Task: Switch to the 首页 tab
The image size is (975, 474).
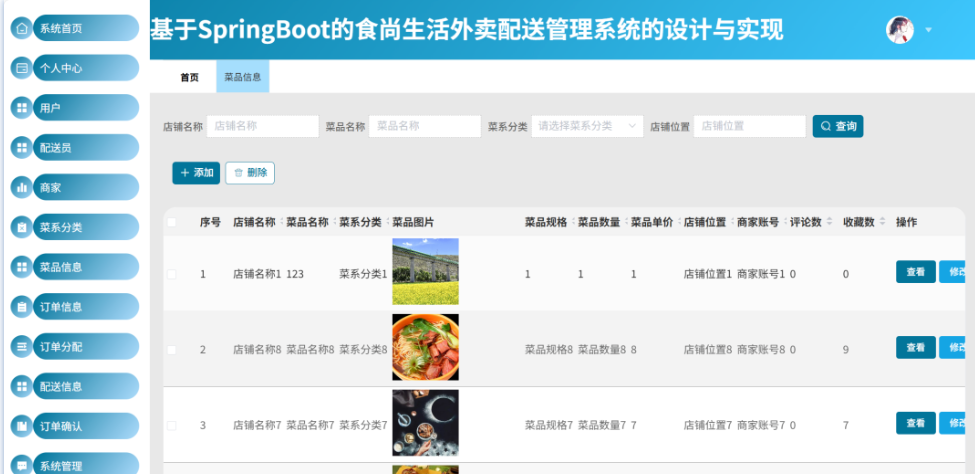Action: click(190, 77)
